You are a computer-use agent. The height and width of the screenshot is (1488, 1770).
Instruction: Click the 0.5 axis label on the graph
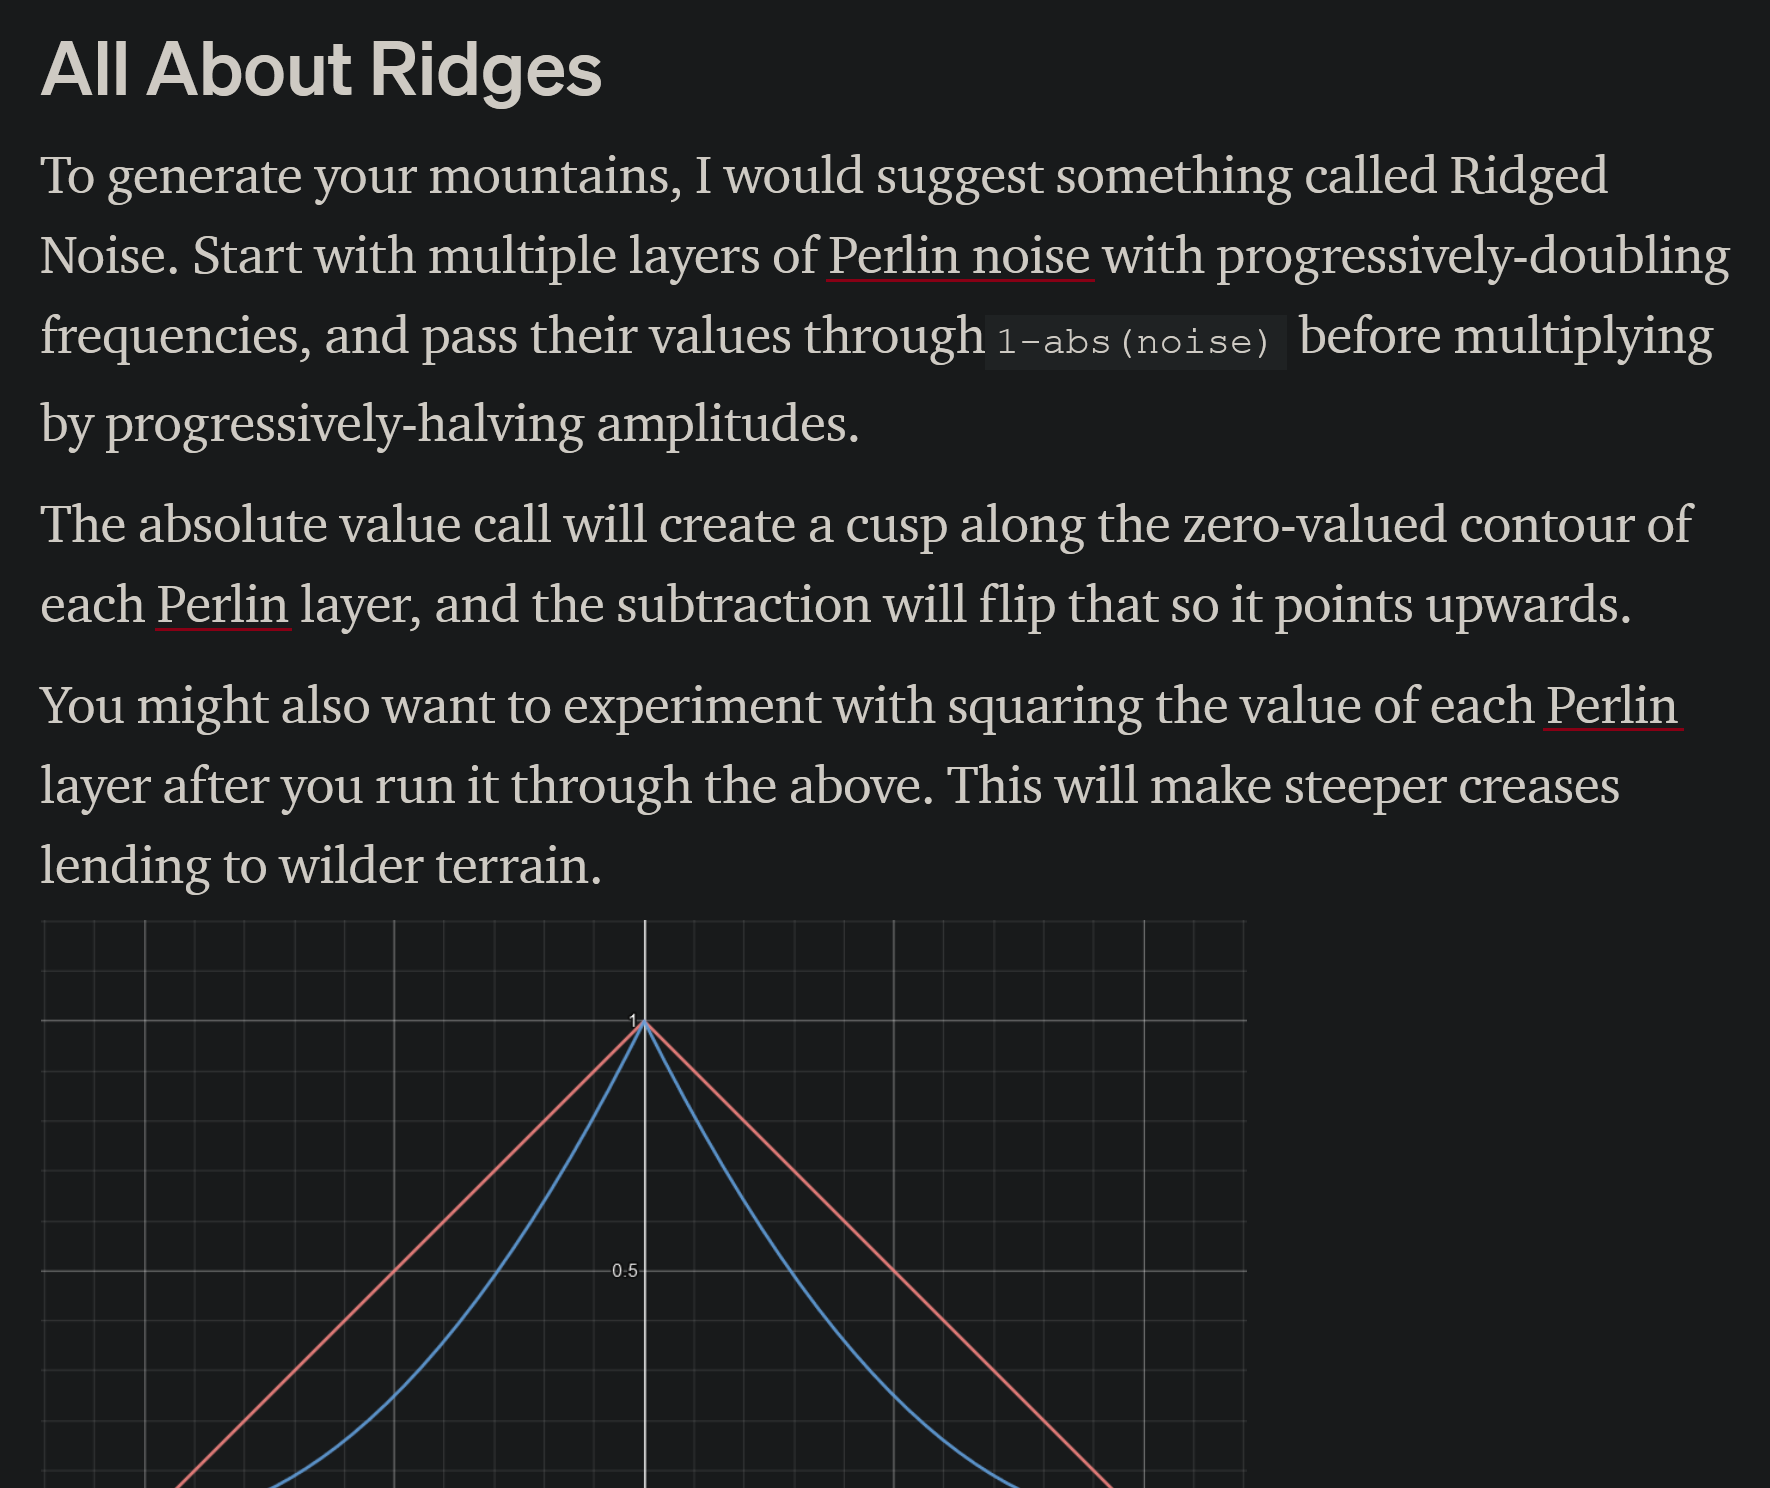click(x=624, y=1271)
